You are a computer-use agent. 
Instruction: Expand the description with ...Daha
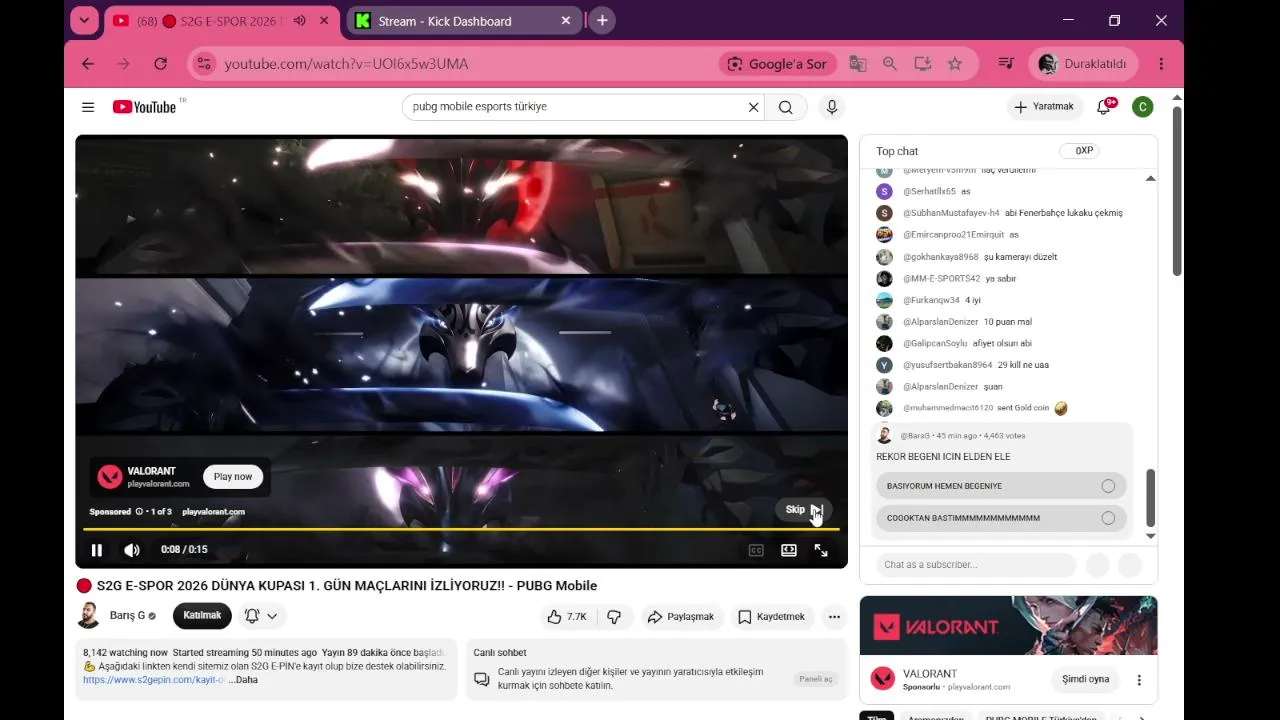pyautogui.click(x=243, y=680)
